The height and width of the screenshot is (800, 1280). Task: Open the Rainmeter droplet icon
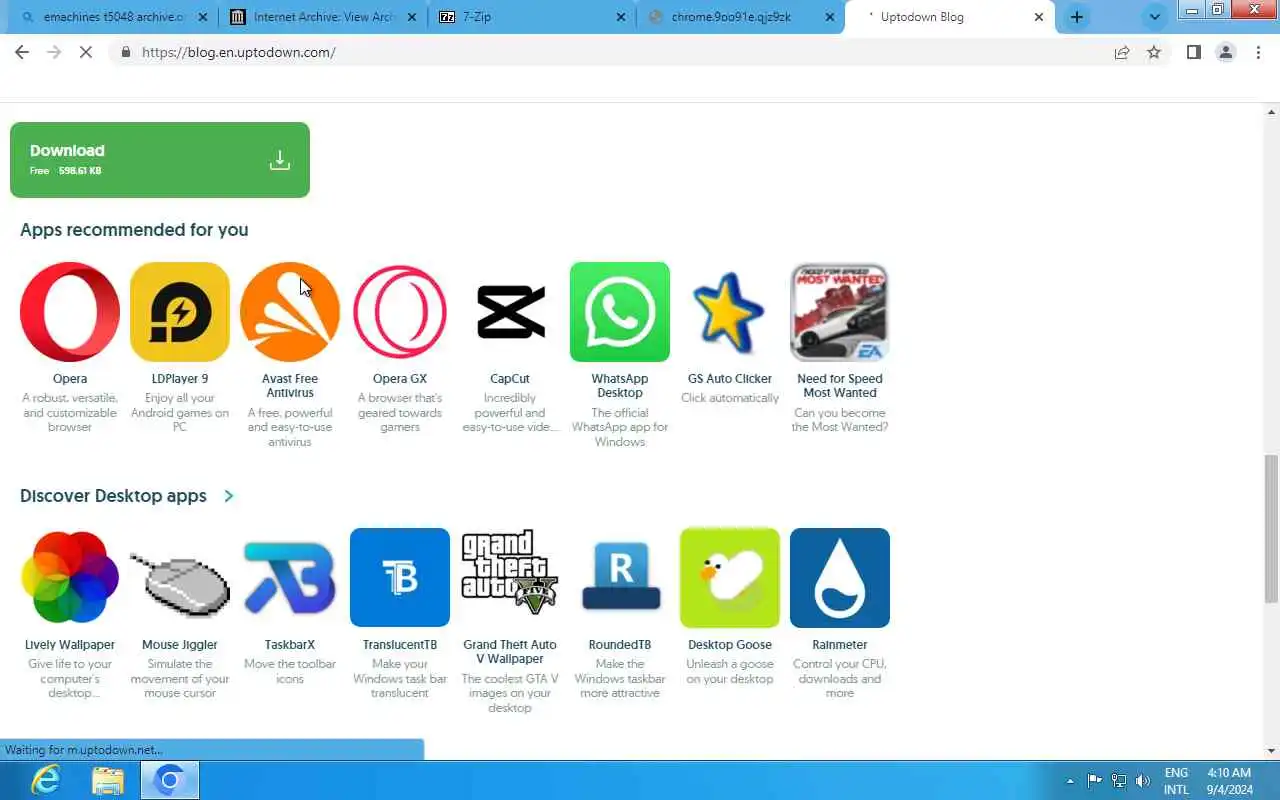(840, 578)
